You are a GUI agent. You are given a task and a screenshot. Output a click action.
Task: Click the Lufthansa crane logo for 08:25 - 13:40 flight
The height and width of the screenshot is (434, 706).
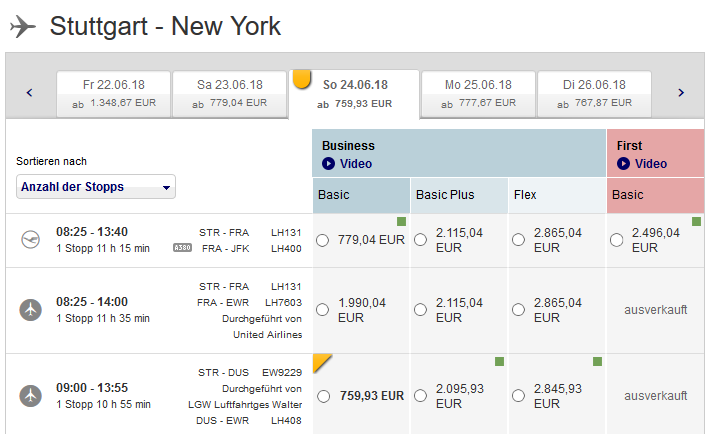(x=31, y=240)
